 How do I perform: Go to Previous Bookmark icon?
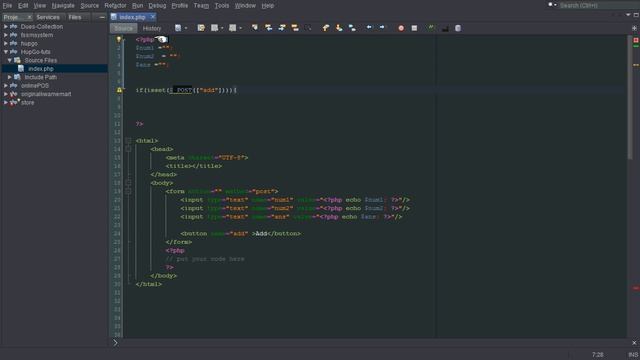326,28
